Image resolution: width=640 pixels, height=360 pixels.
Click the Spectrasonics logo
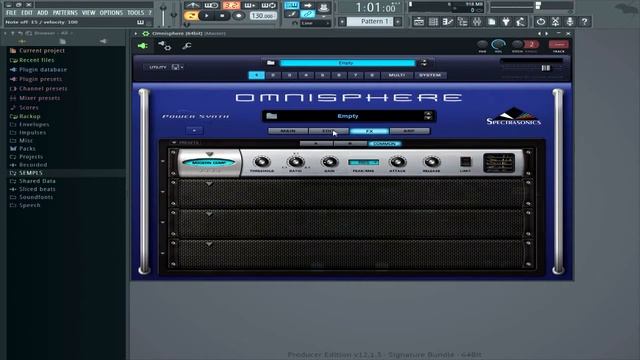tap(513, 116)
